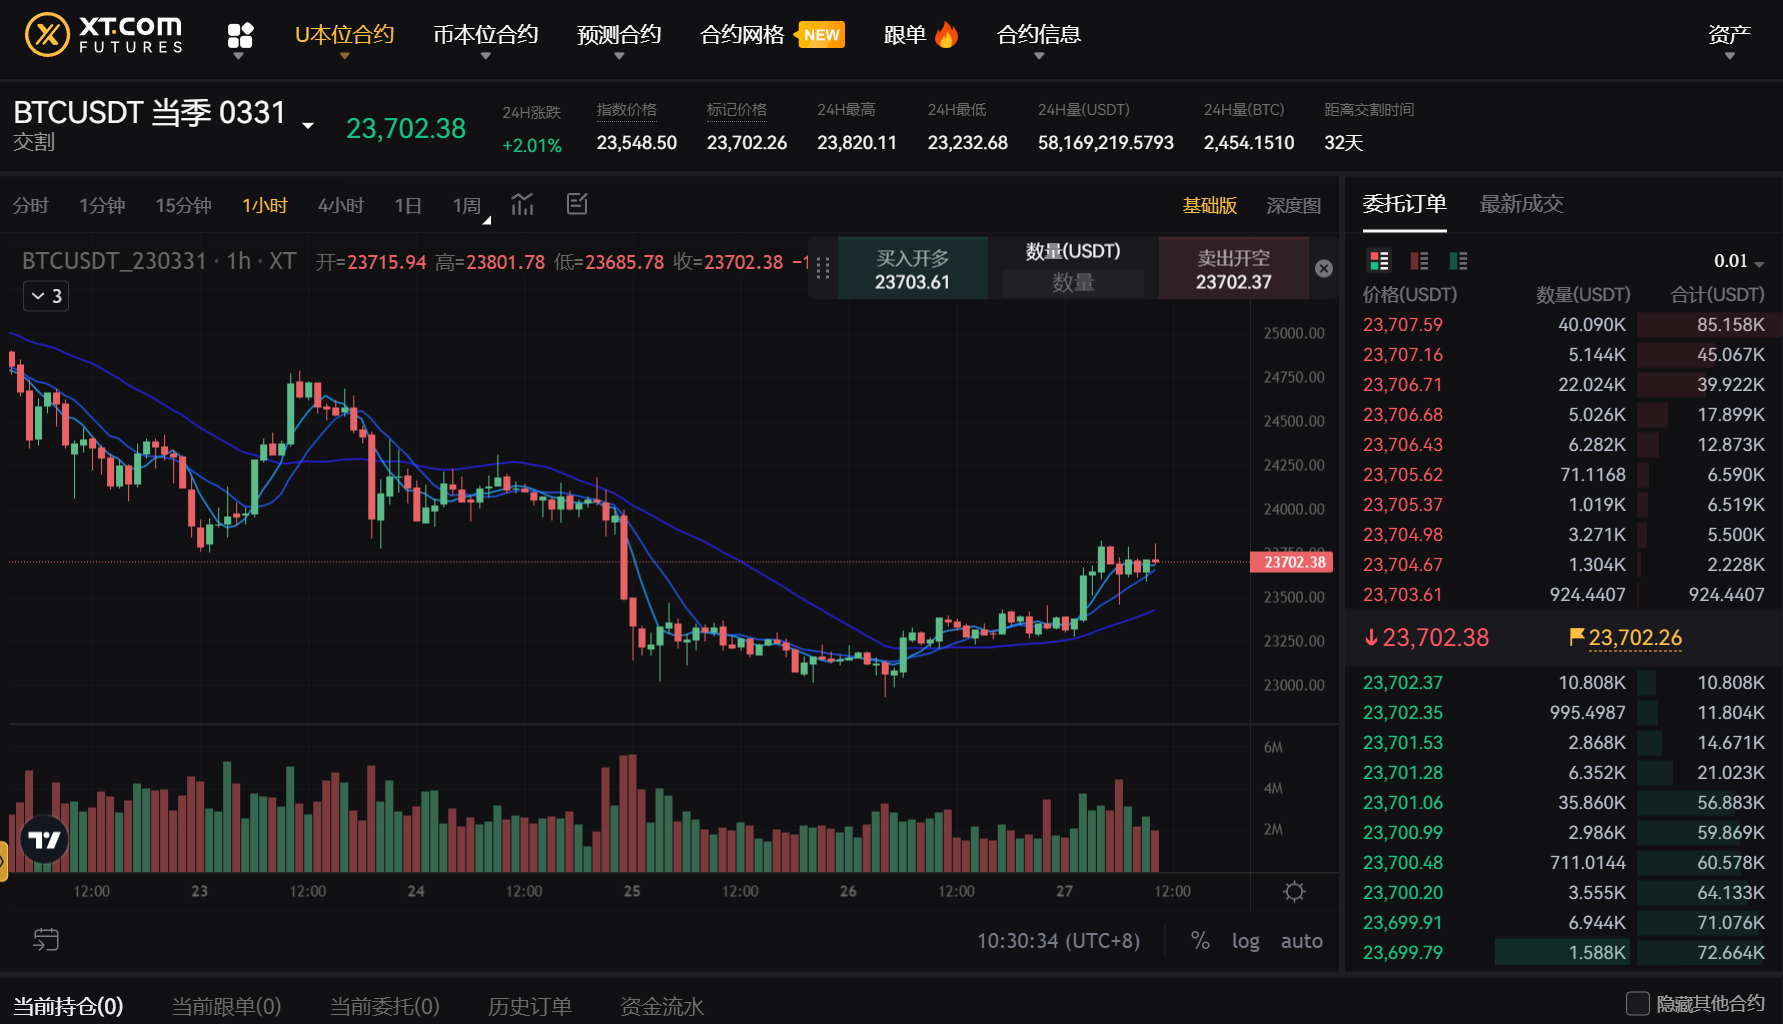Show sell orders only view
Viewport: 1783px width, 1024px height.
pyautogui.click(x=1419, y=261)
